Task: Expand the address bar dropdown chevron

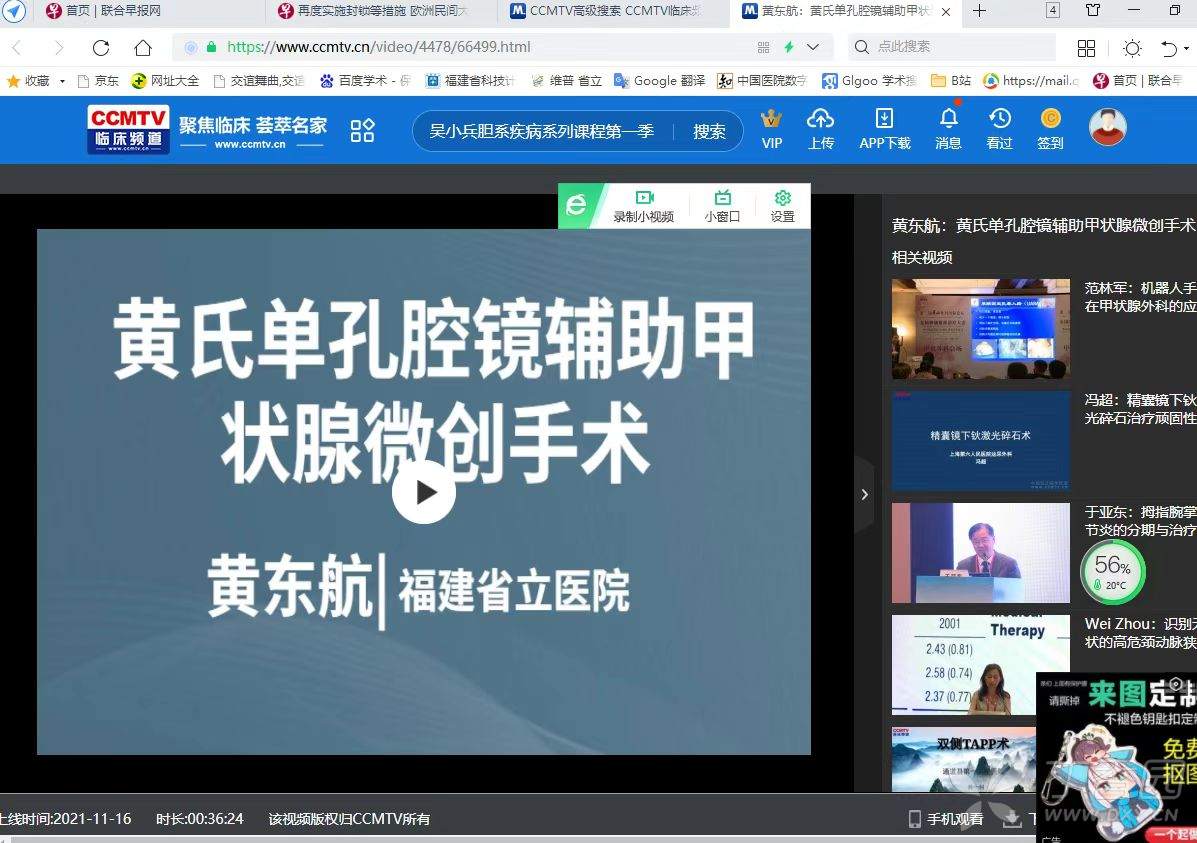Action: tap(813, 47)
